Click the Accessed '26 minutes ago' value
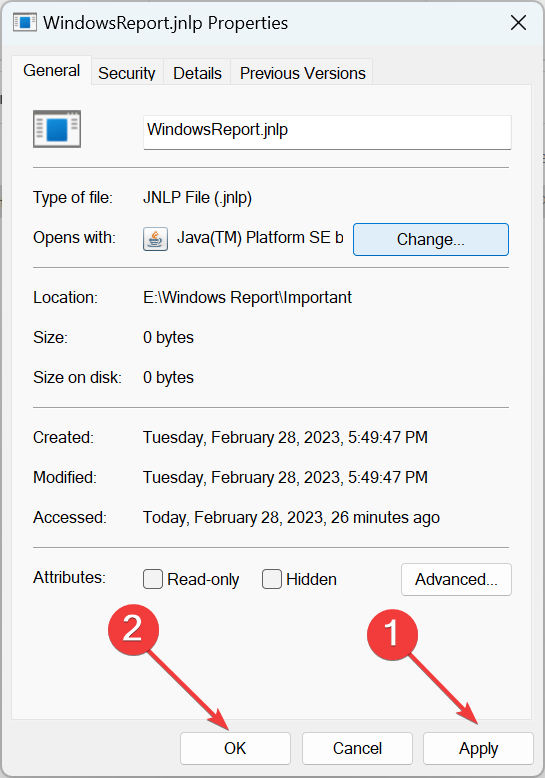The width and height of the screenshot is (545, 778). [x=291, y=518]
